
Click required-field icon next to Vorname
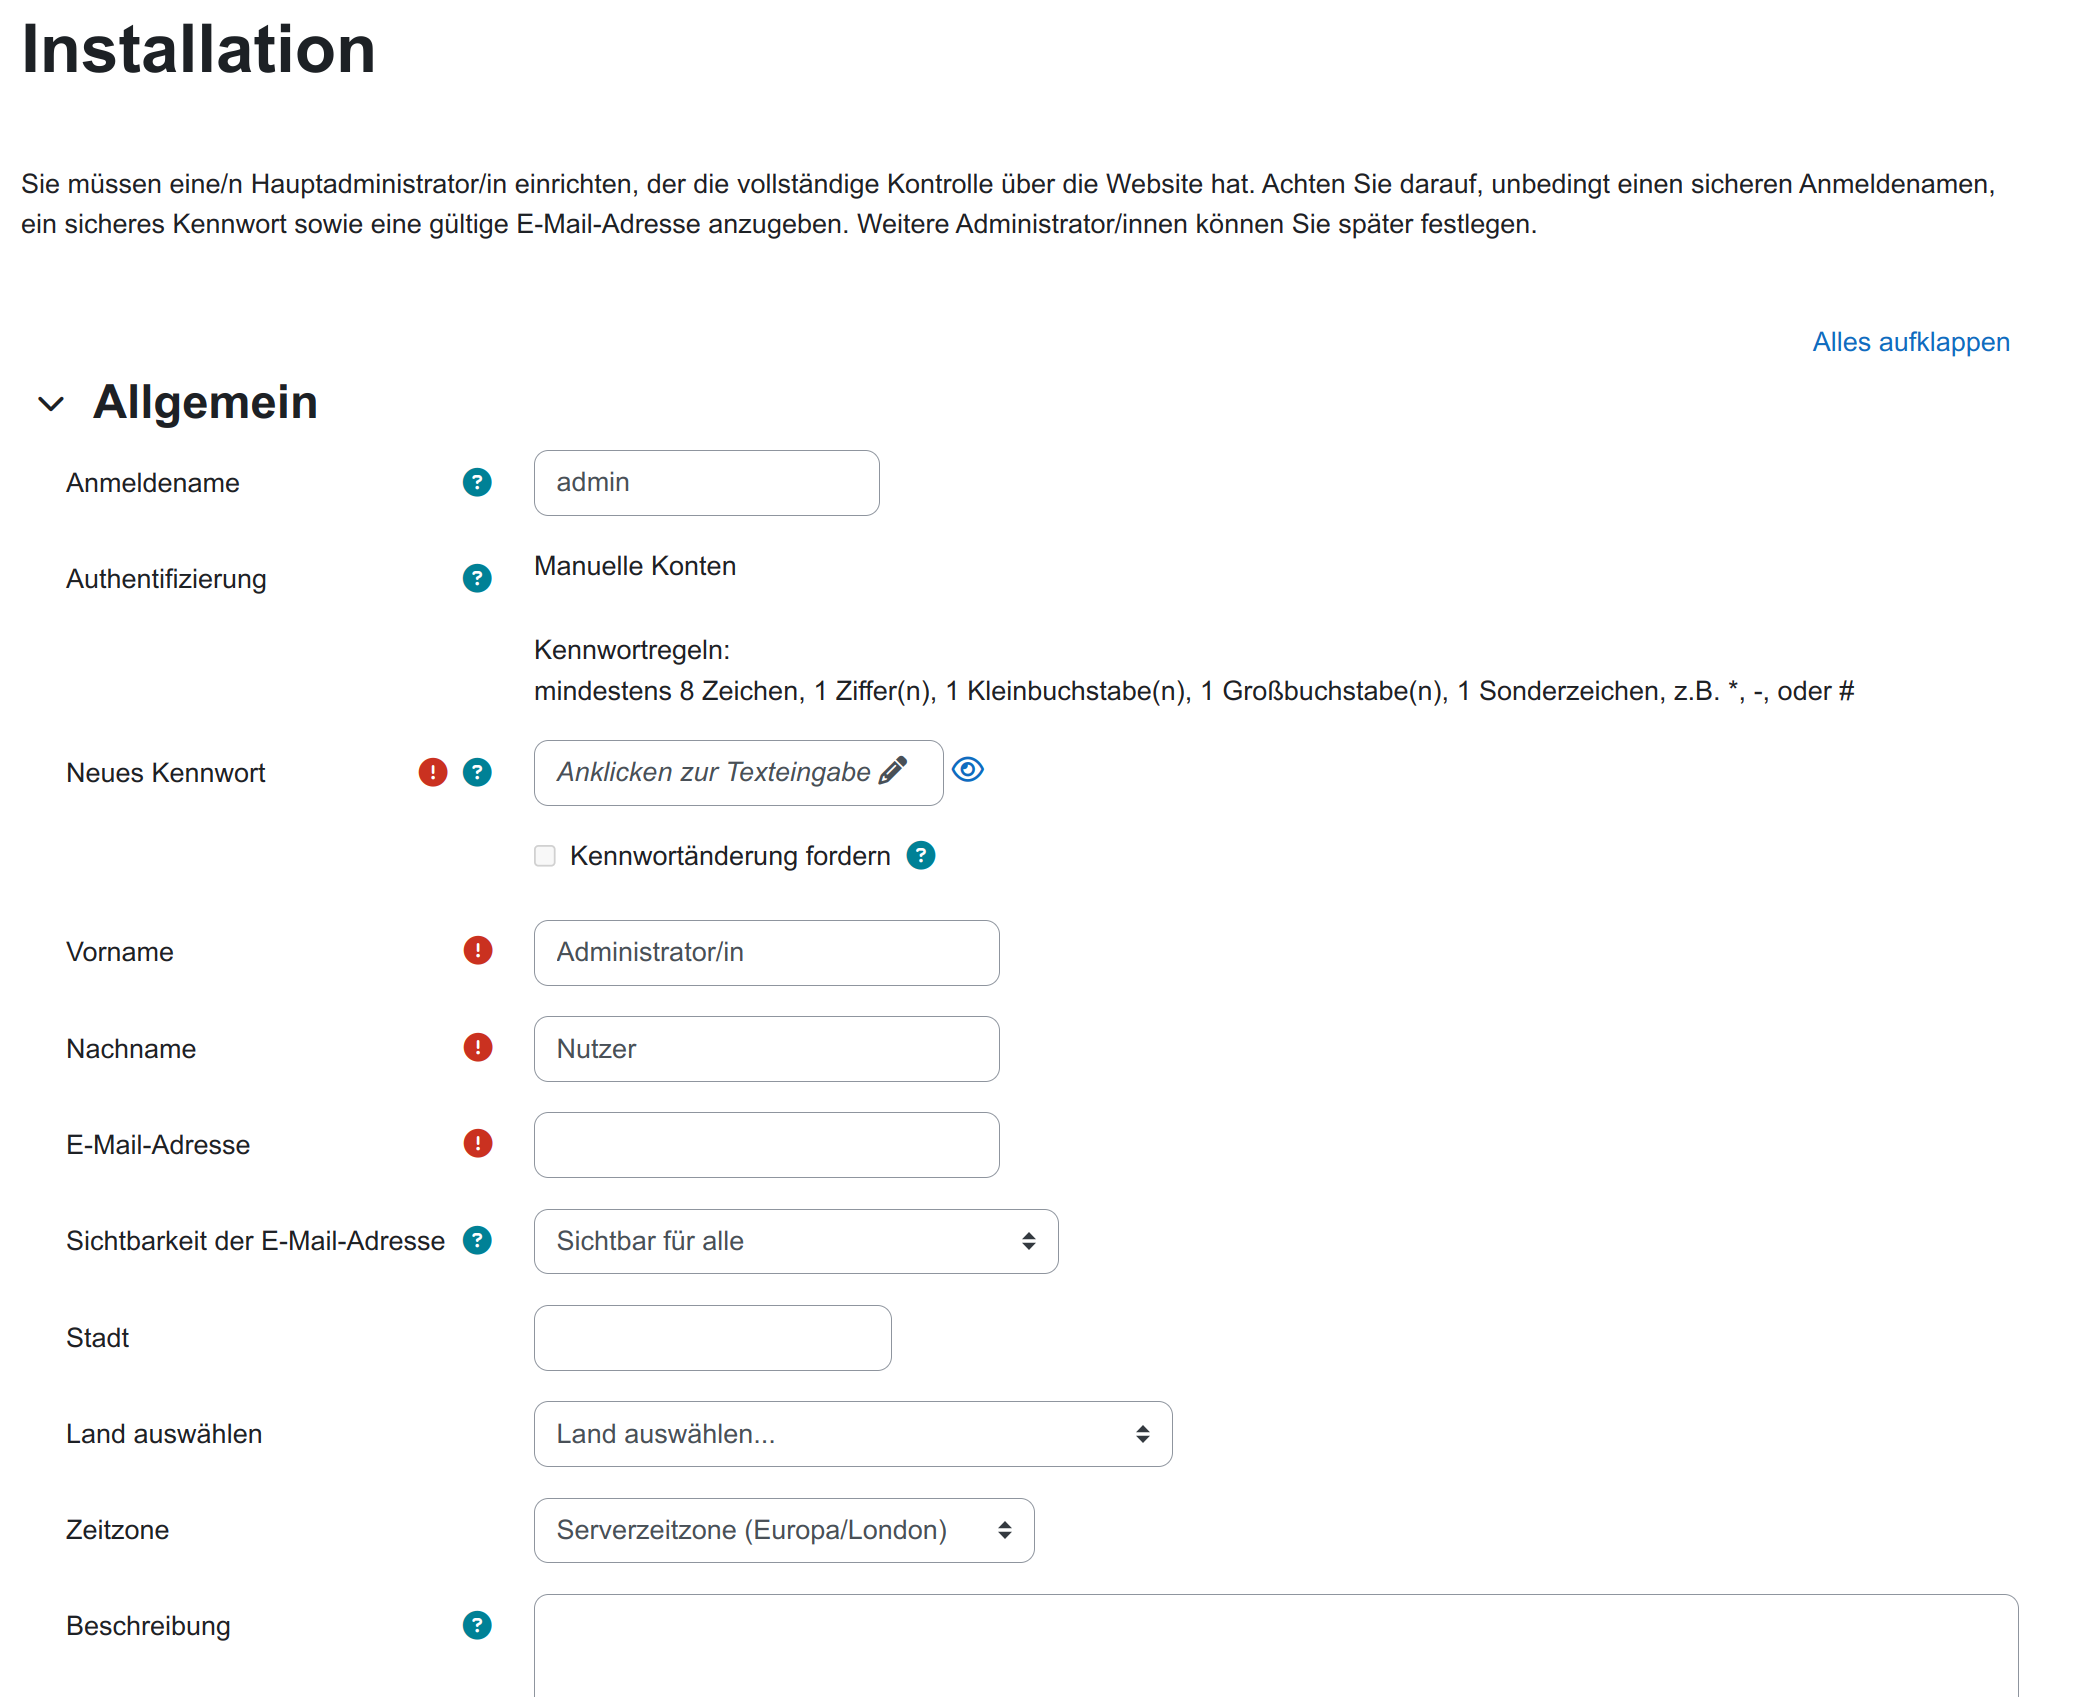(477, 951)
